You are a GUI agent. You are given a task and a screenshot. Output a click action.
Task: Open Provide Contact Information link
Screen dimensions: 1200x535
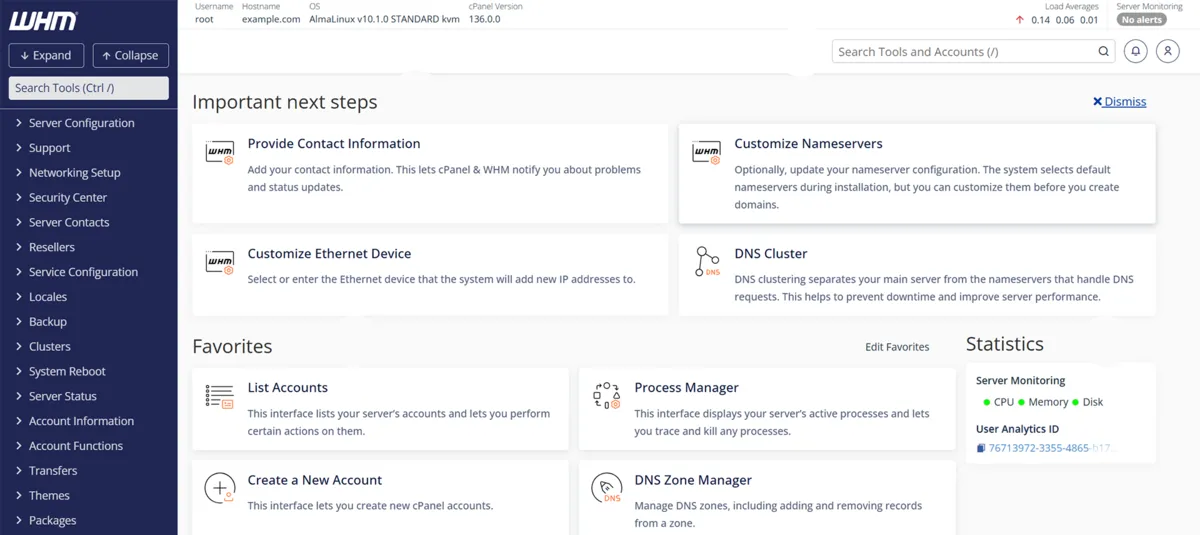[334, 143]
